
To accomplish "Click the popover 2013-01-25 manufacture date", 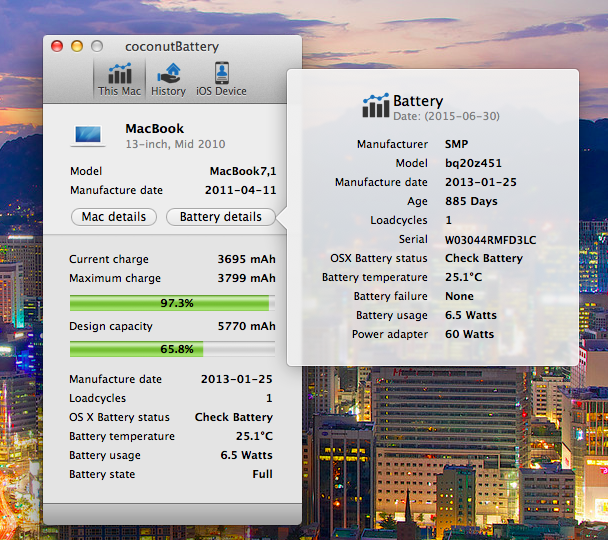I will coord(481,182).
